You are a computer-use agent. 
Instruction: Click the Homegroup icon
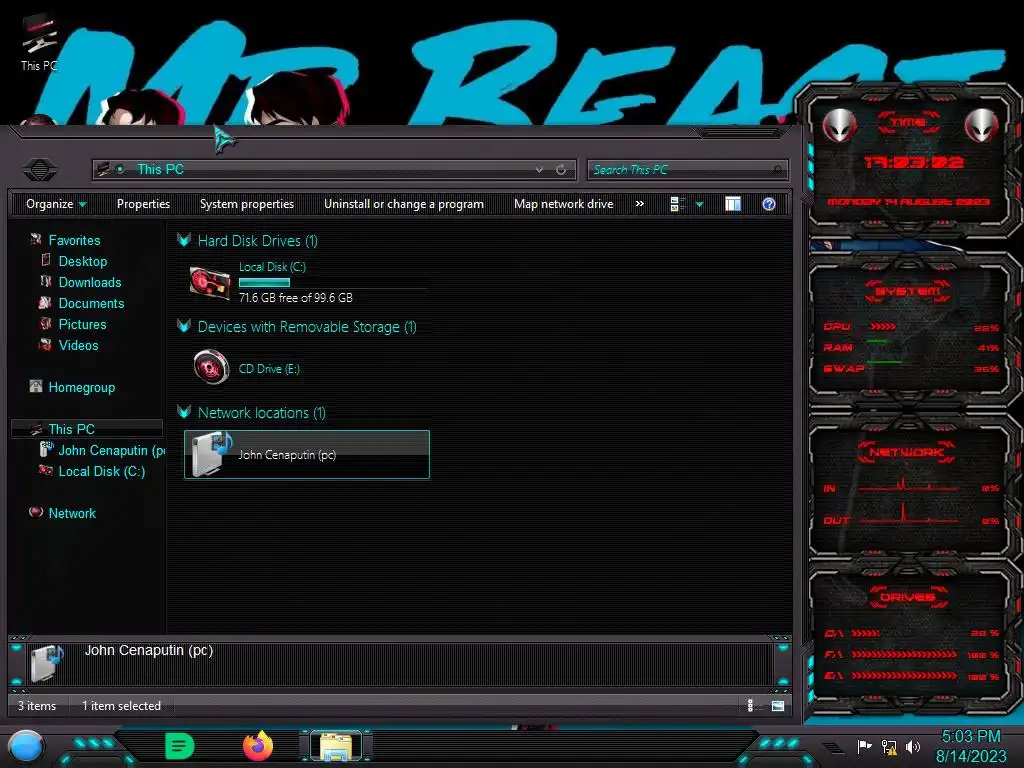[x=36, y=387]
